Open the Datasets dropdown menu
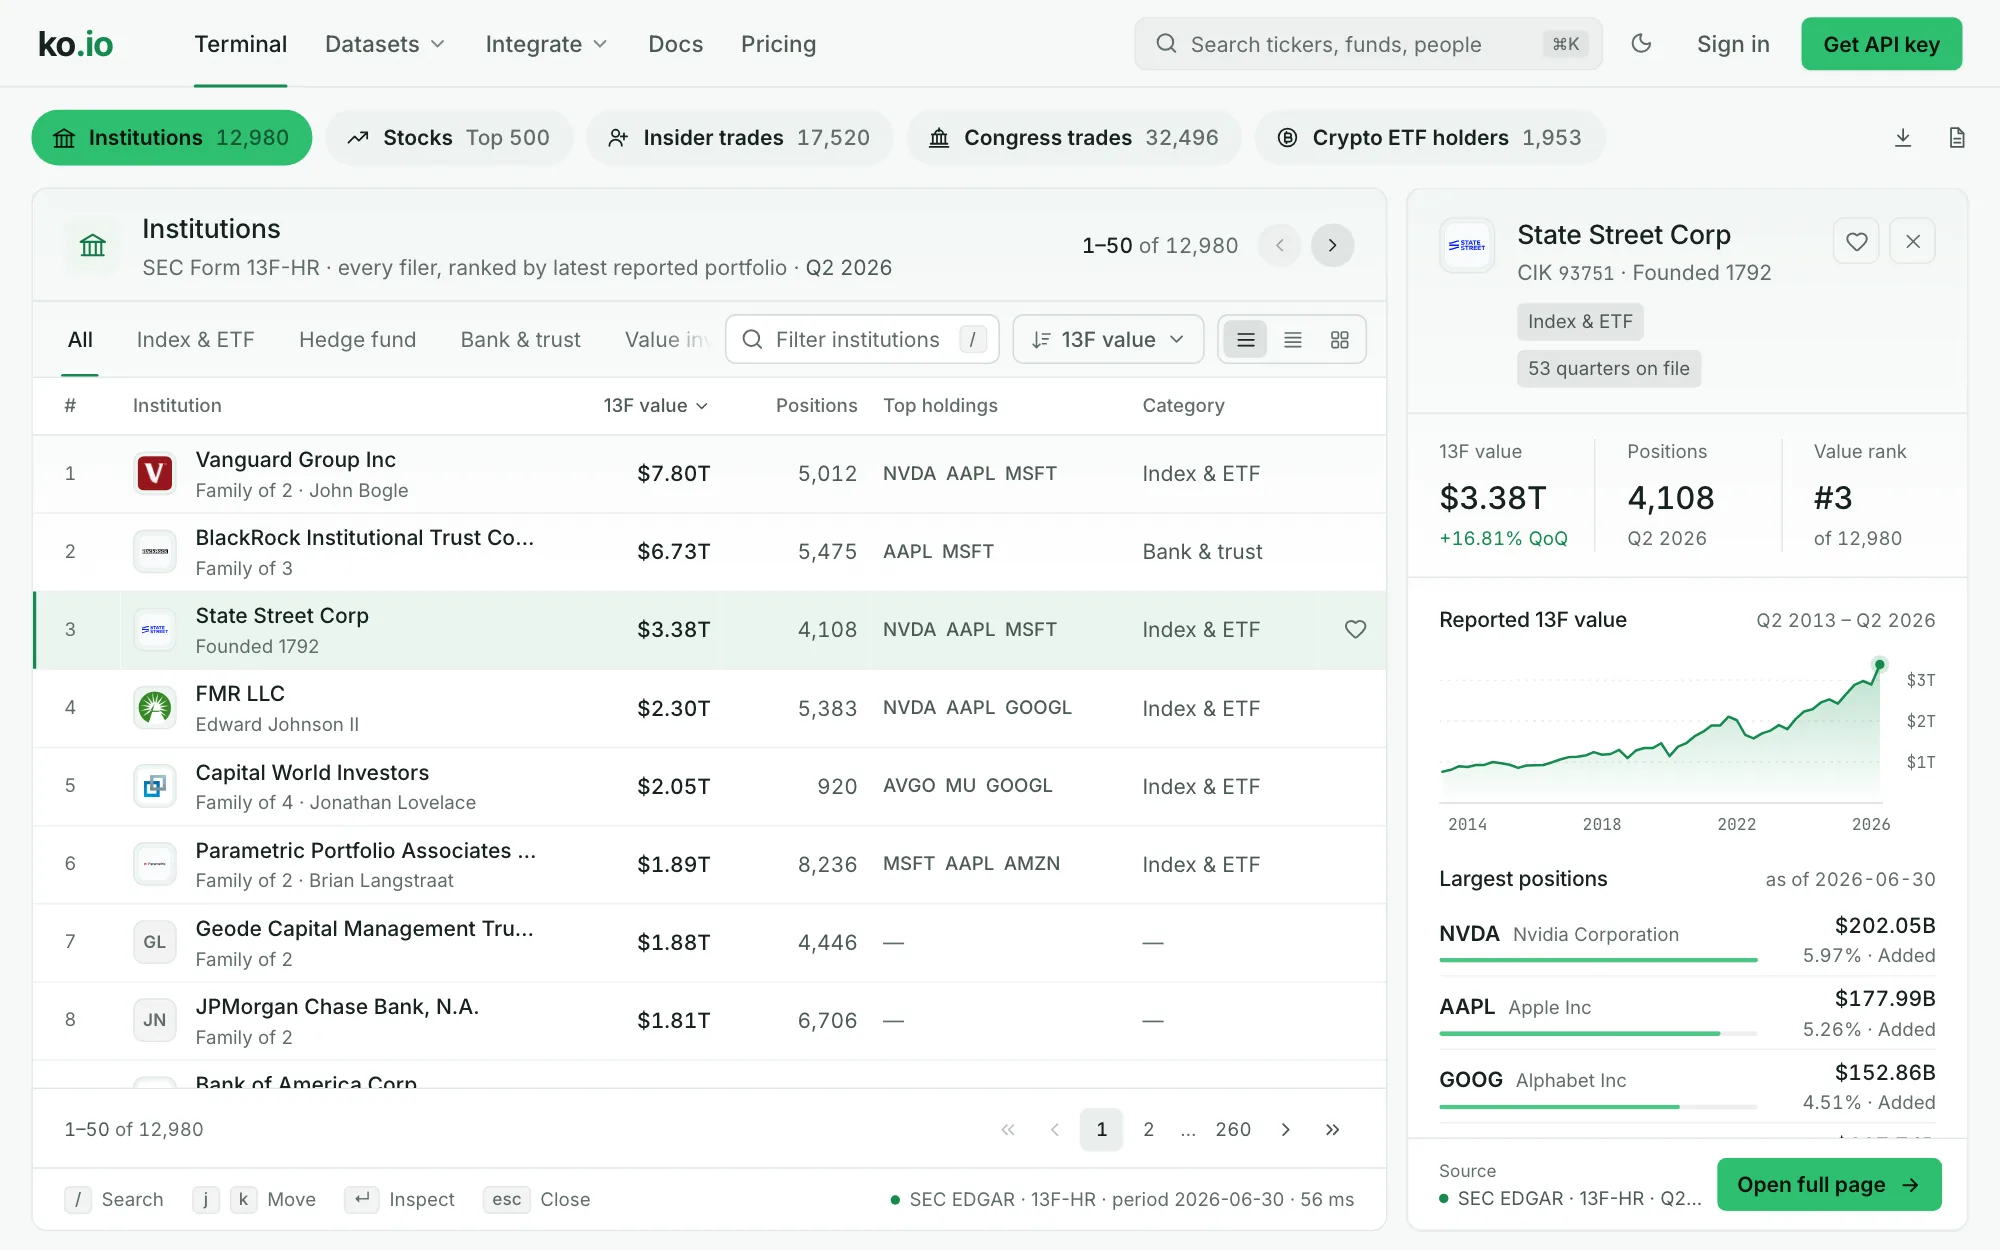 pos(384,44)
